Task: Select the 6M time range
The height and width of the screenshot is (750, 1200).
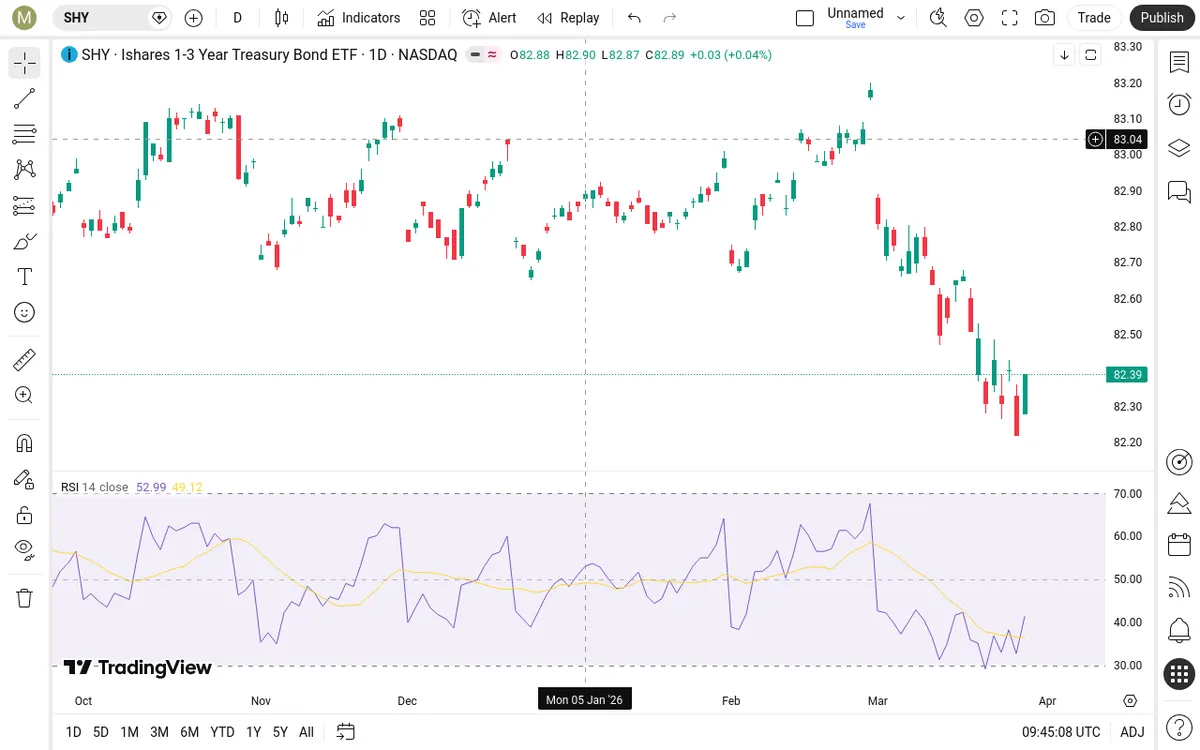Action: (189, 732)
